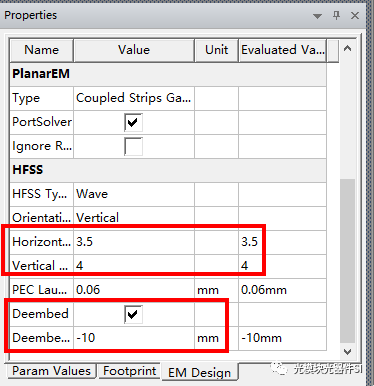Click the Name column header
The image size is (374, 386).
pyautogui.click(x=42, y=50)
